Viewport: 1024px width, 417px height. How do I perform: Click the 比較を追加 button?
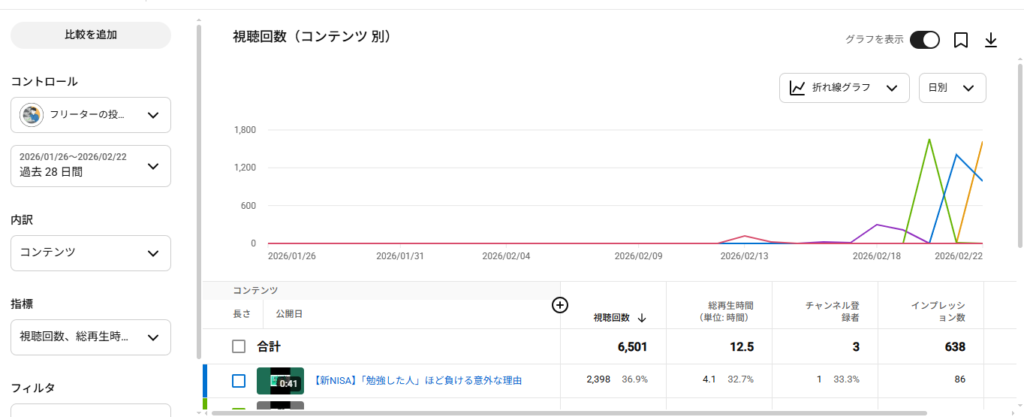[90, 35]
